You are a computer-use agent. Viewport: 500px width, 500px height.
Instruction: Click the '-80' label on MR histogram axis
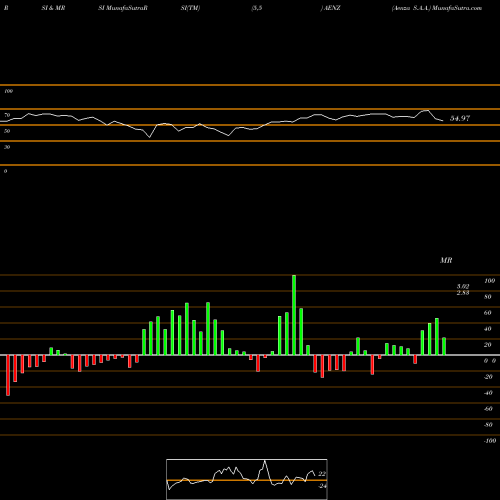(x=488, y=425)
